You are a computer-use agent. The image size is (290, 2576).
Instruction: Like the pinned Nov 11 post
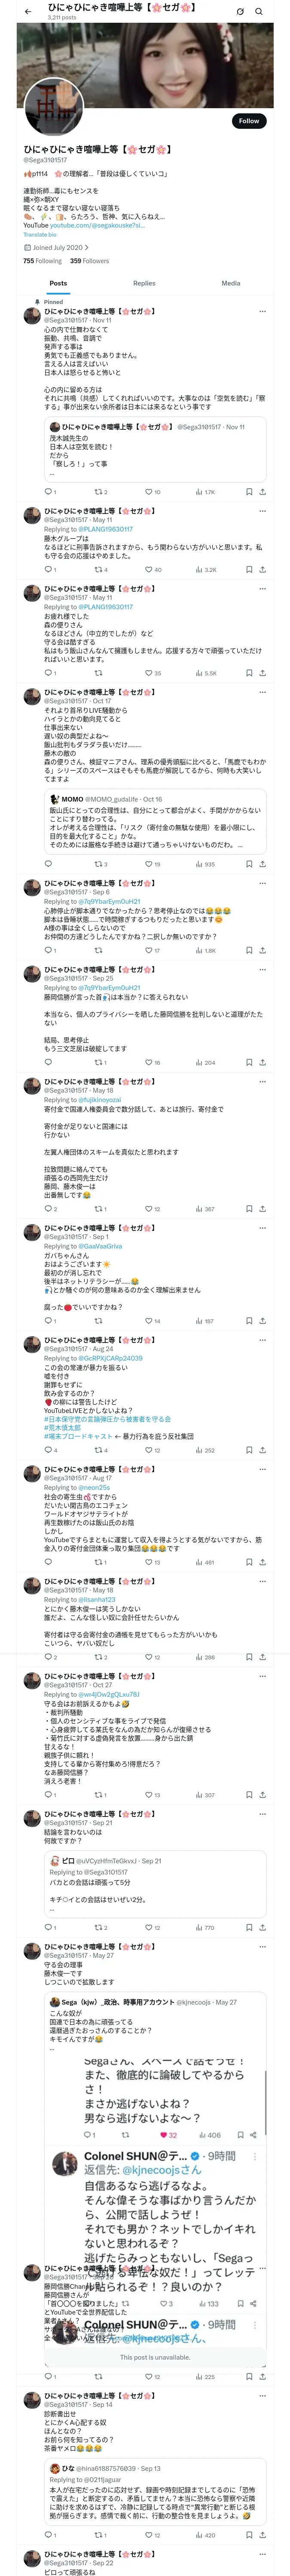pos(149,492)
